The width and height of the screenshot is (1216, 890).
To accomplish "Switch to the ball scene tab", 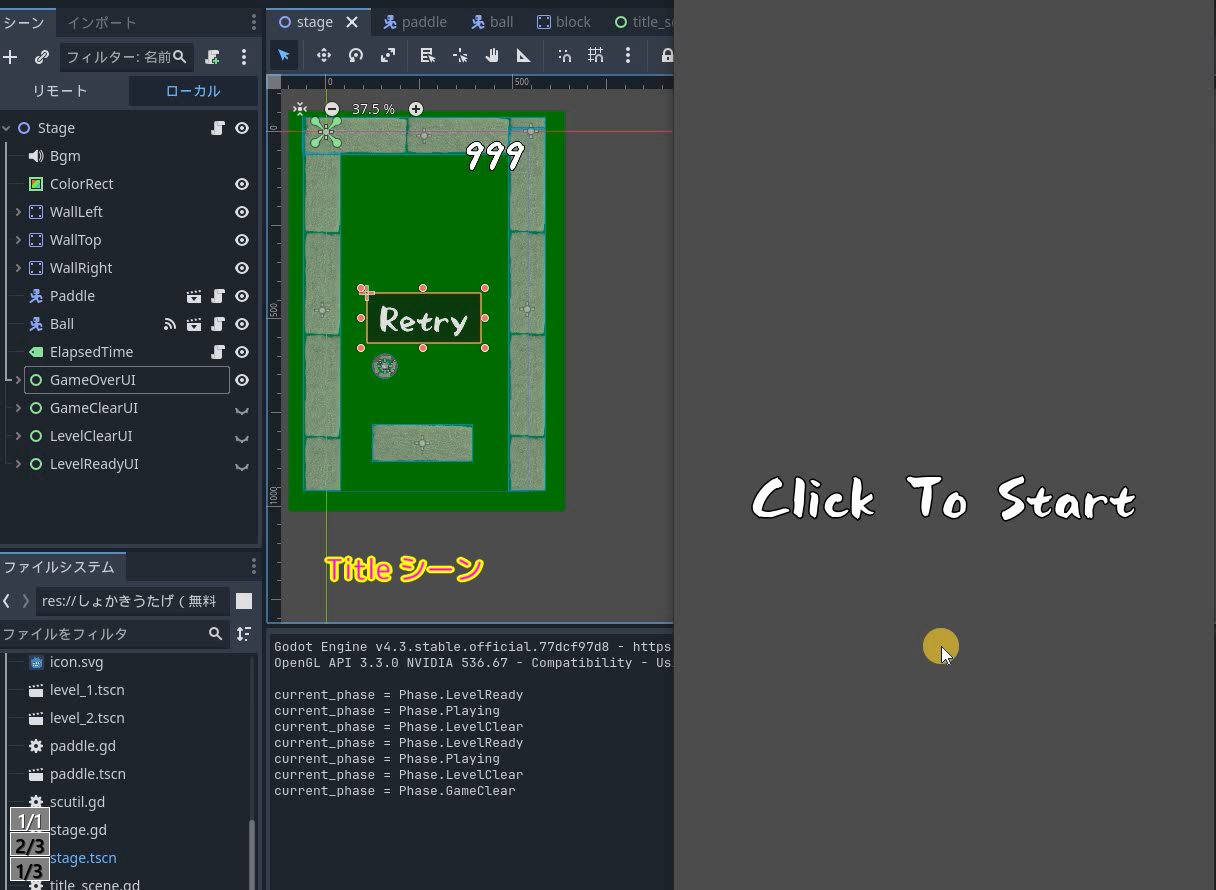I will 492,22.
